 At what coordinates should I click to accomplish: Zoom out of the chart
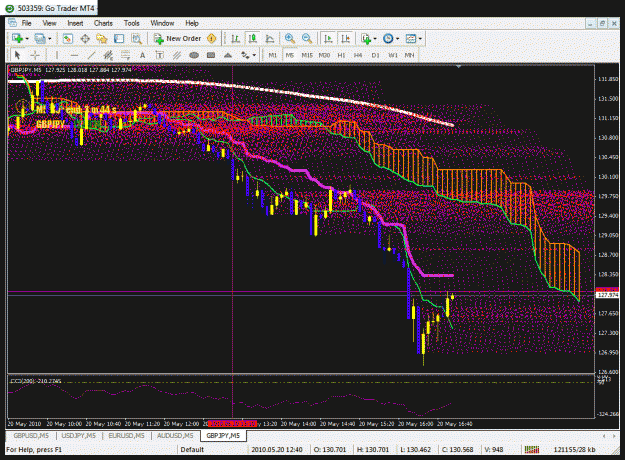pos(307,39)
